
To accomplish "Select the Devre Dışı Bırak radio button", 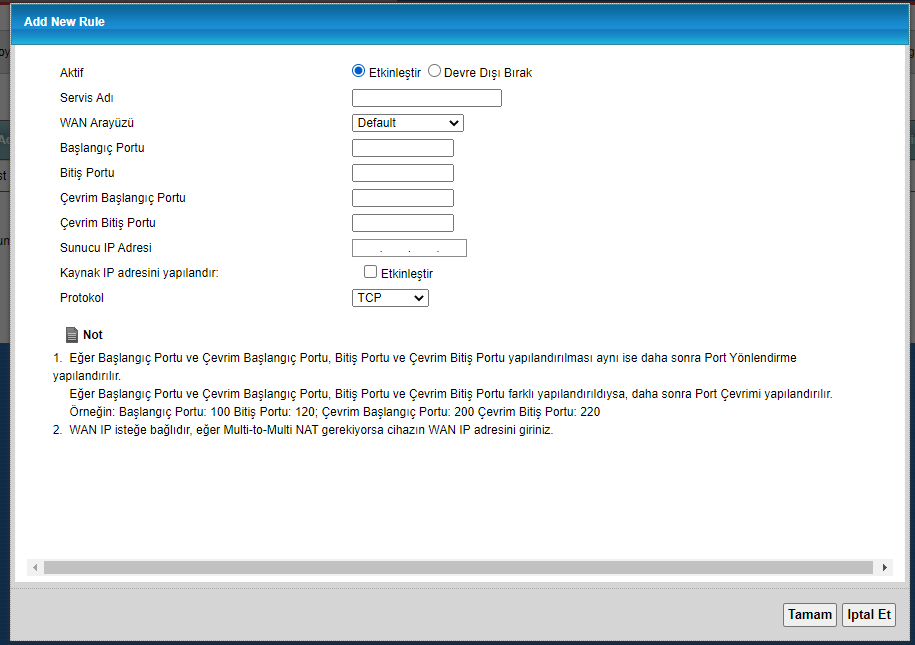I will [x=434, y=72].
